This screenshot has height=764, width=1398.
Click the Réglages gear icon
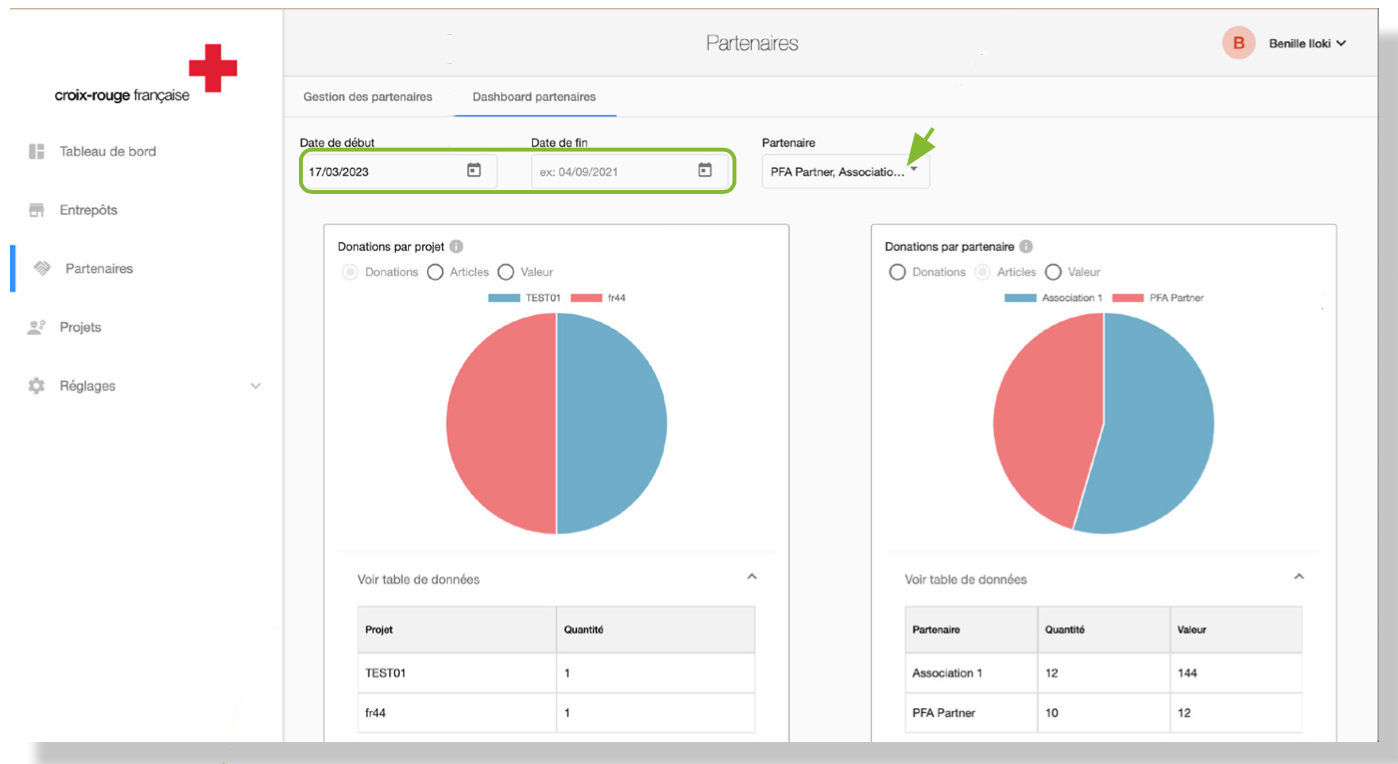37,386
